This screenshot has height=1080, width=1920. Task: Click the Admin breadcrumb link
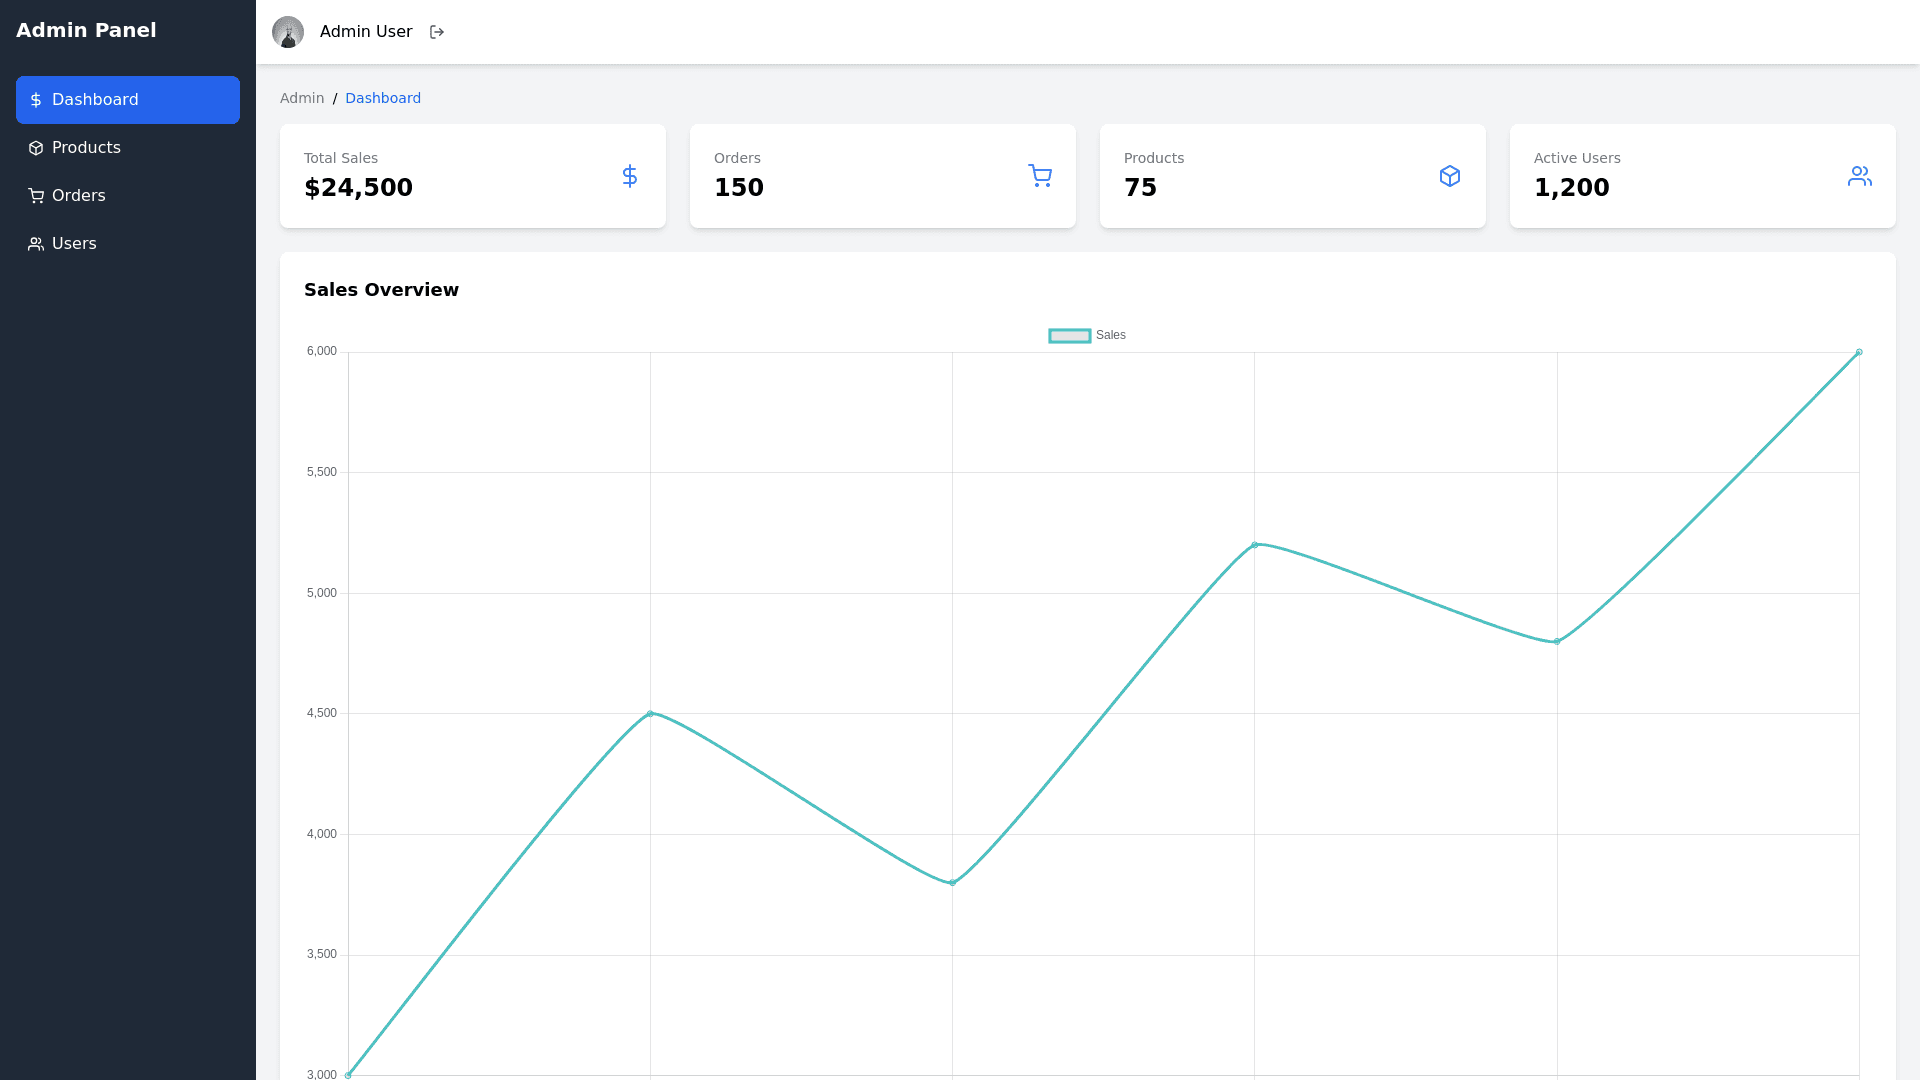click(302, 98)
